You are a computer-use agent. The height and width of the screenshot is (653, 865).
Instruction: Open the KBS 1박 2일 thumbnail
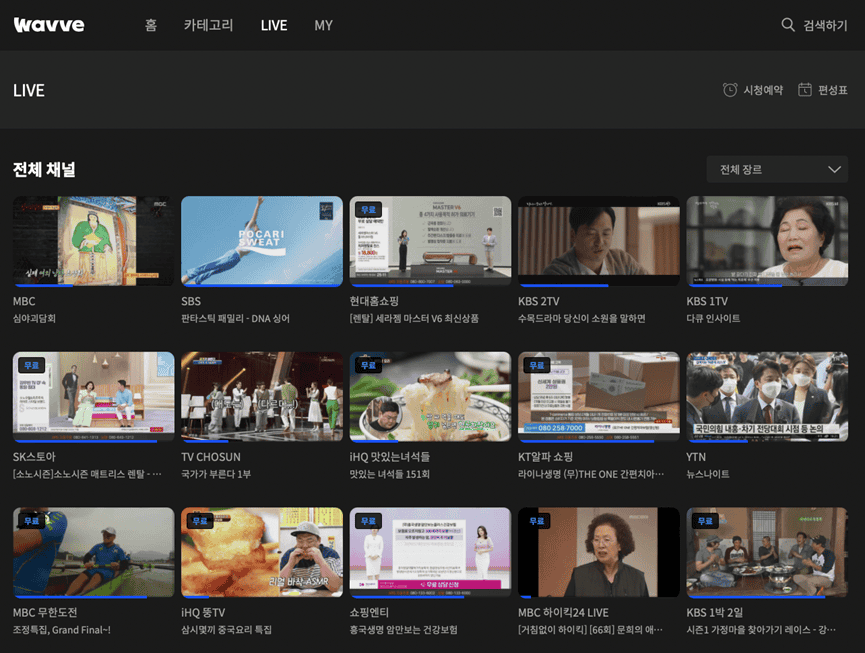[x=767, y=553]
